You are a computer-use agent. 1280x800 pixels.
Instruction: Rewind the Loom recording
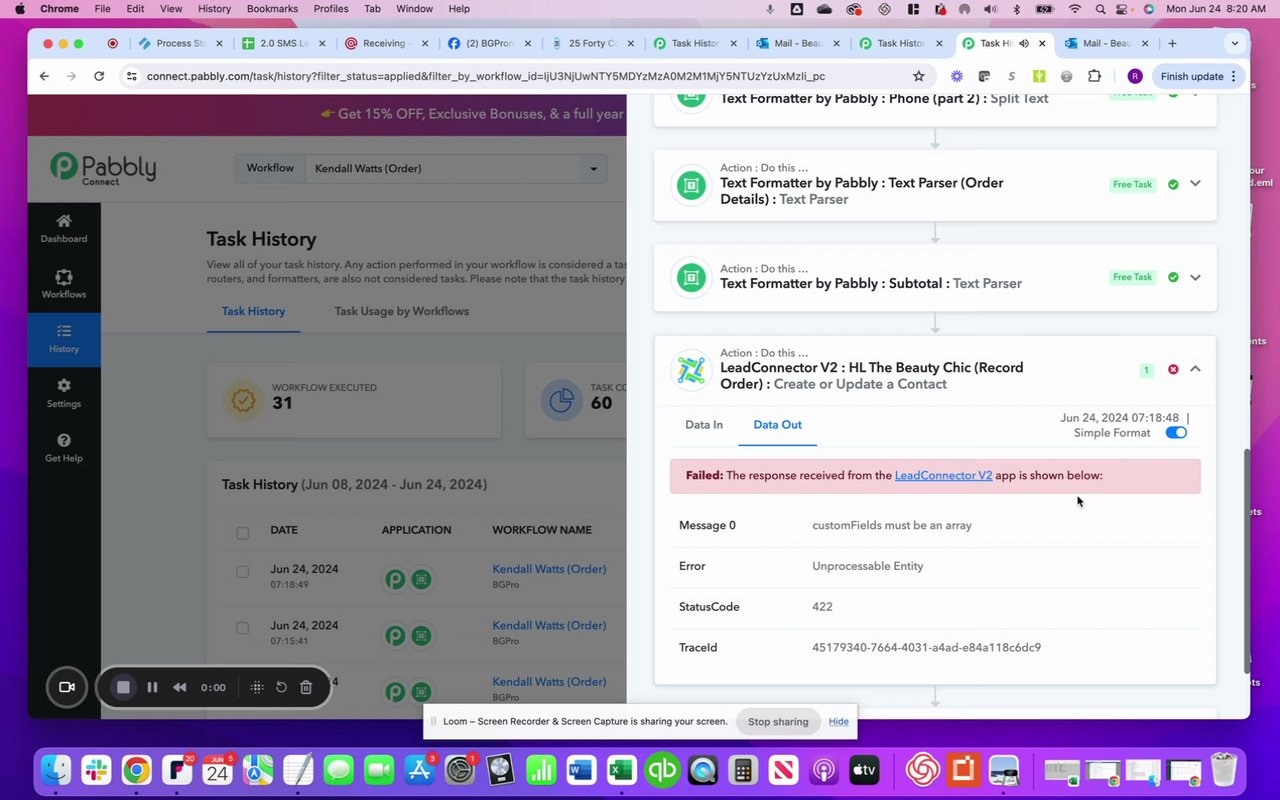pyautogui.click(x=180, y=687)
